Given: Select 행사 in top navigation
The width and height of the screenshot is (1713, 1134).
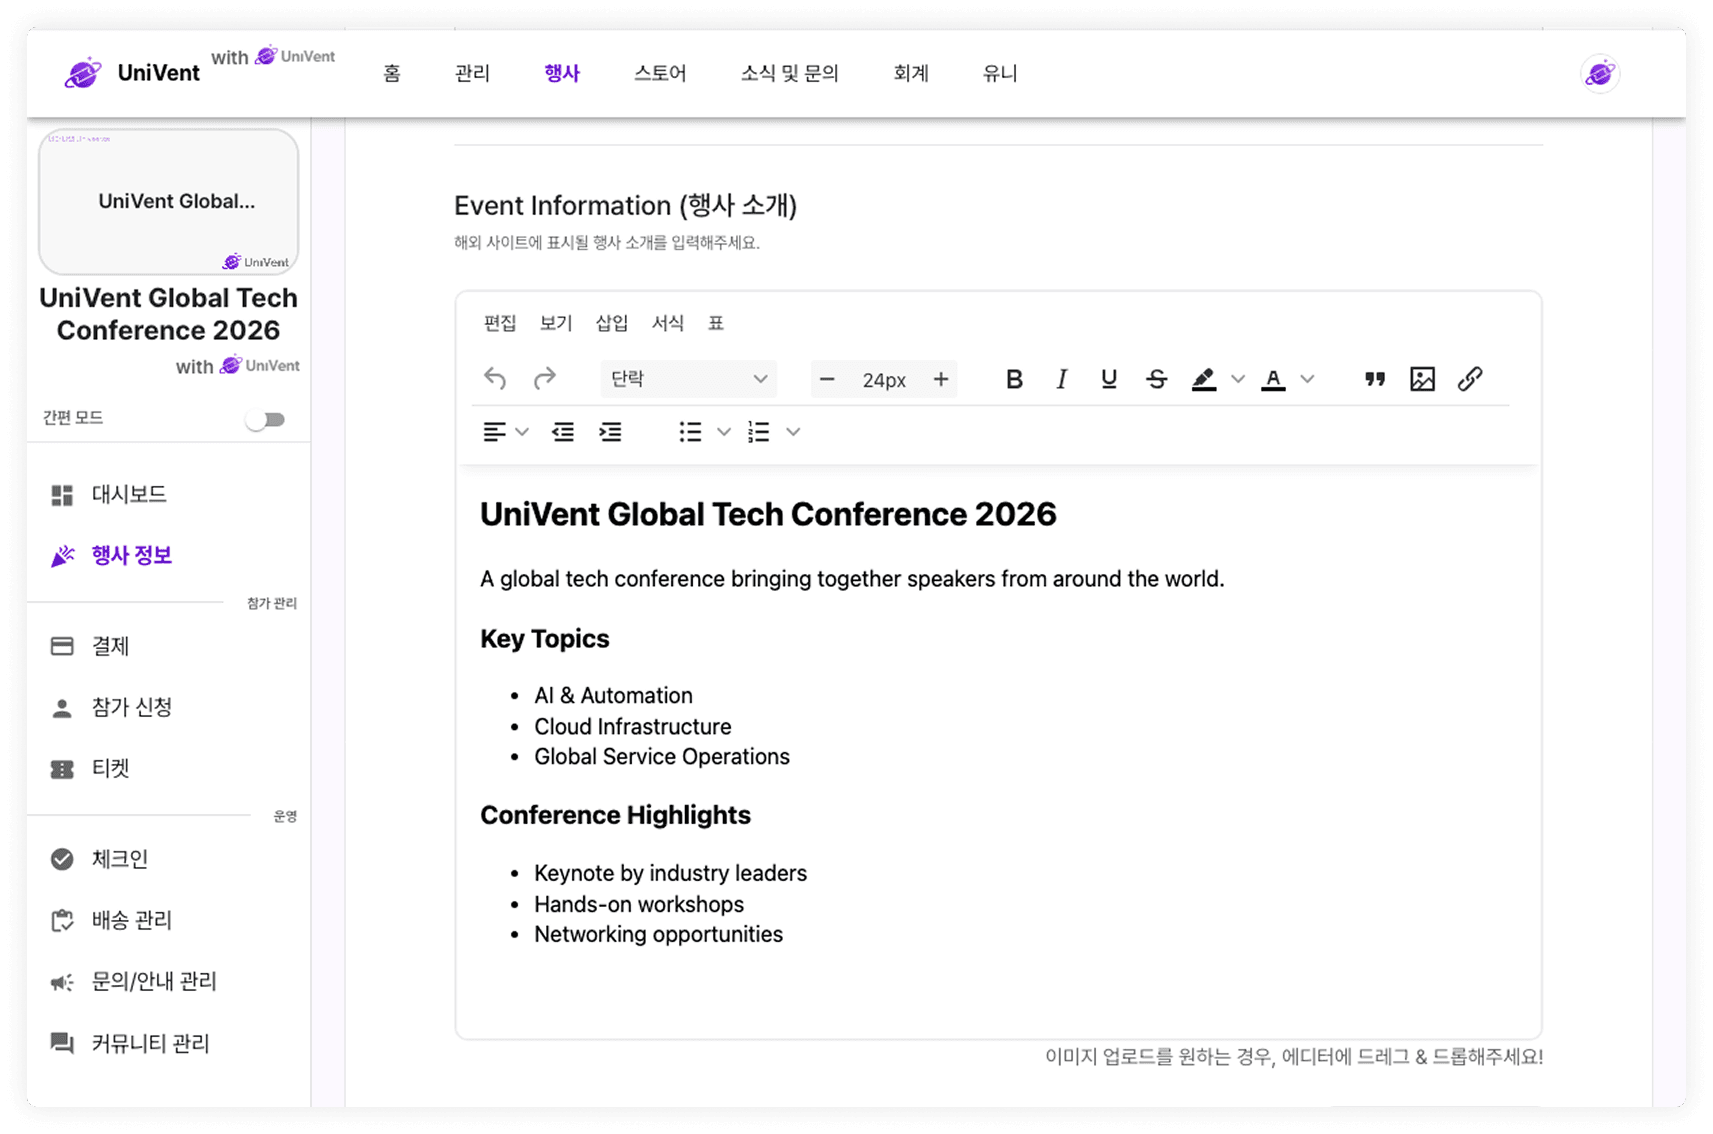Looking at the screenshot, I should pos(562,73).
